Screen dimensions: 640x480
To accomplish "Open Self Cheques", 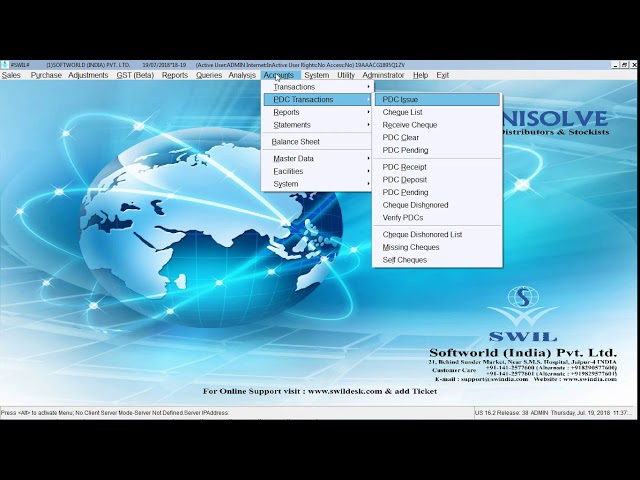I will tap(437, 260).
